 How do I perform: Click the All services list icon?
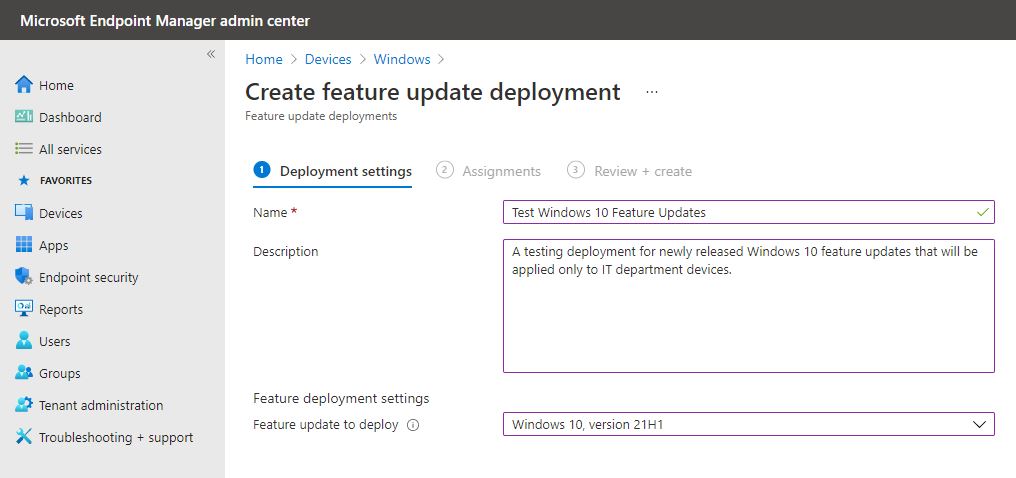tap(24, 149)
